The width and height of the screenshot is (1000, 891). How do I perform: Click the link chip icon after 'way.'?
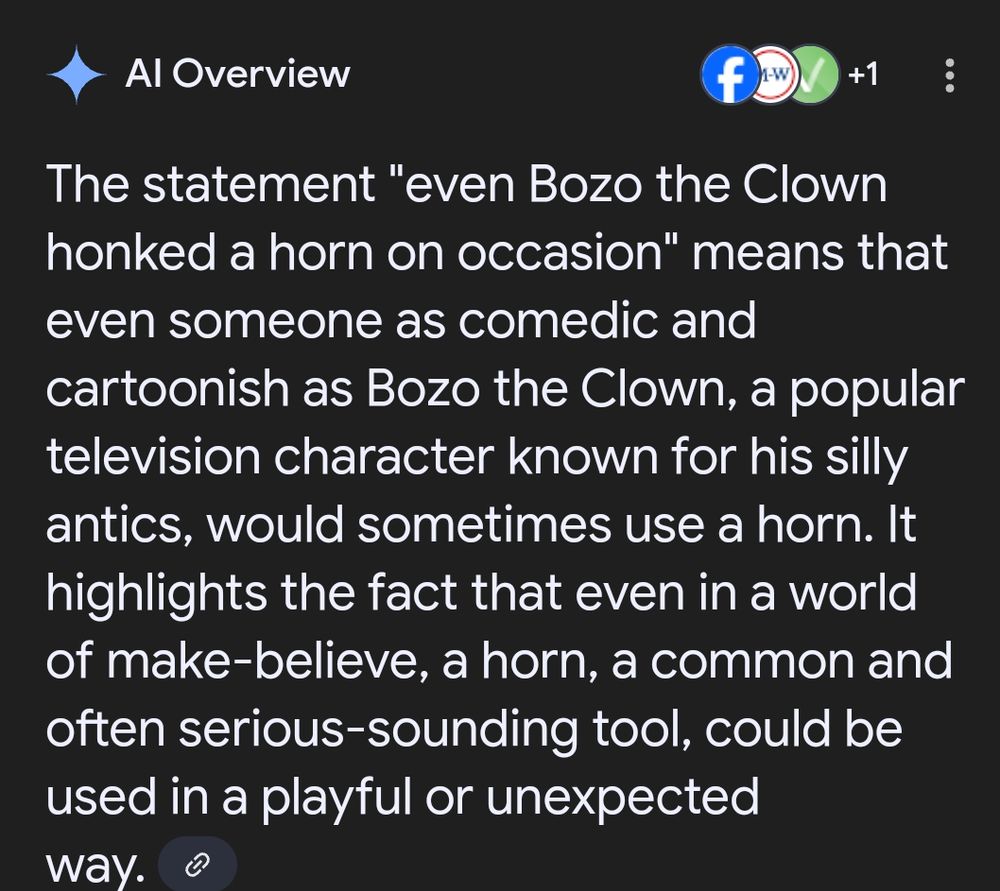pyautogui.click(x=197, y=865)
